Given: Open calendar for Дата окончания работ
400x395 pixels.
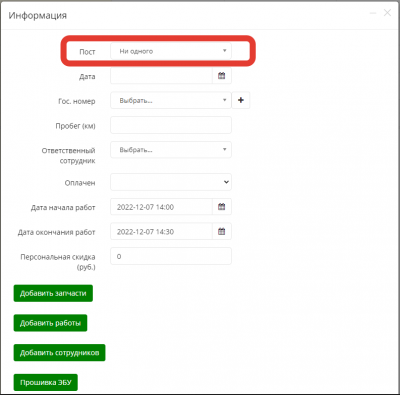Looking at the screenshot, I should point(222,231).
